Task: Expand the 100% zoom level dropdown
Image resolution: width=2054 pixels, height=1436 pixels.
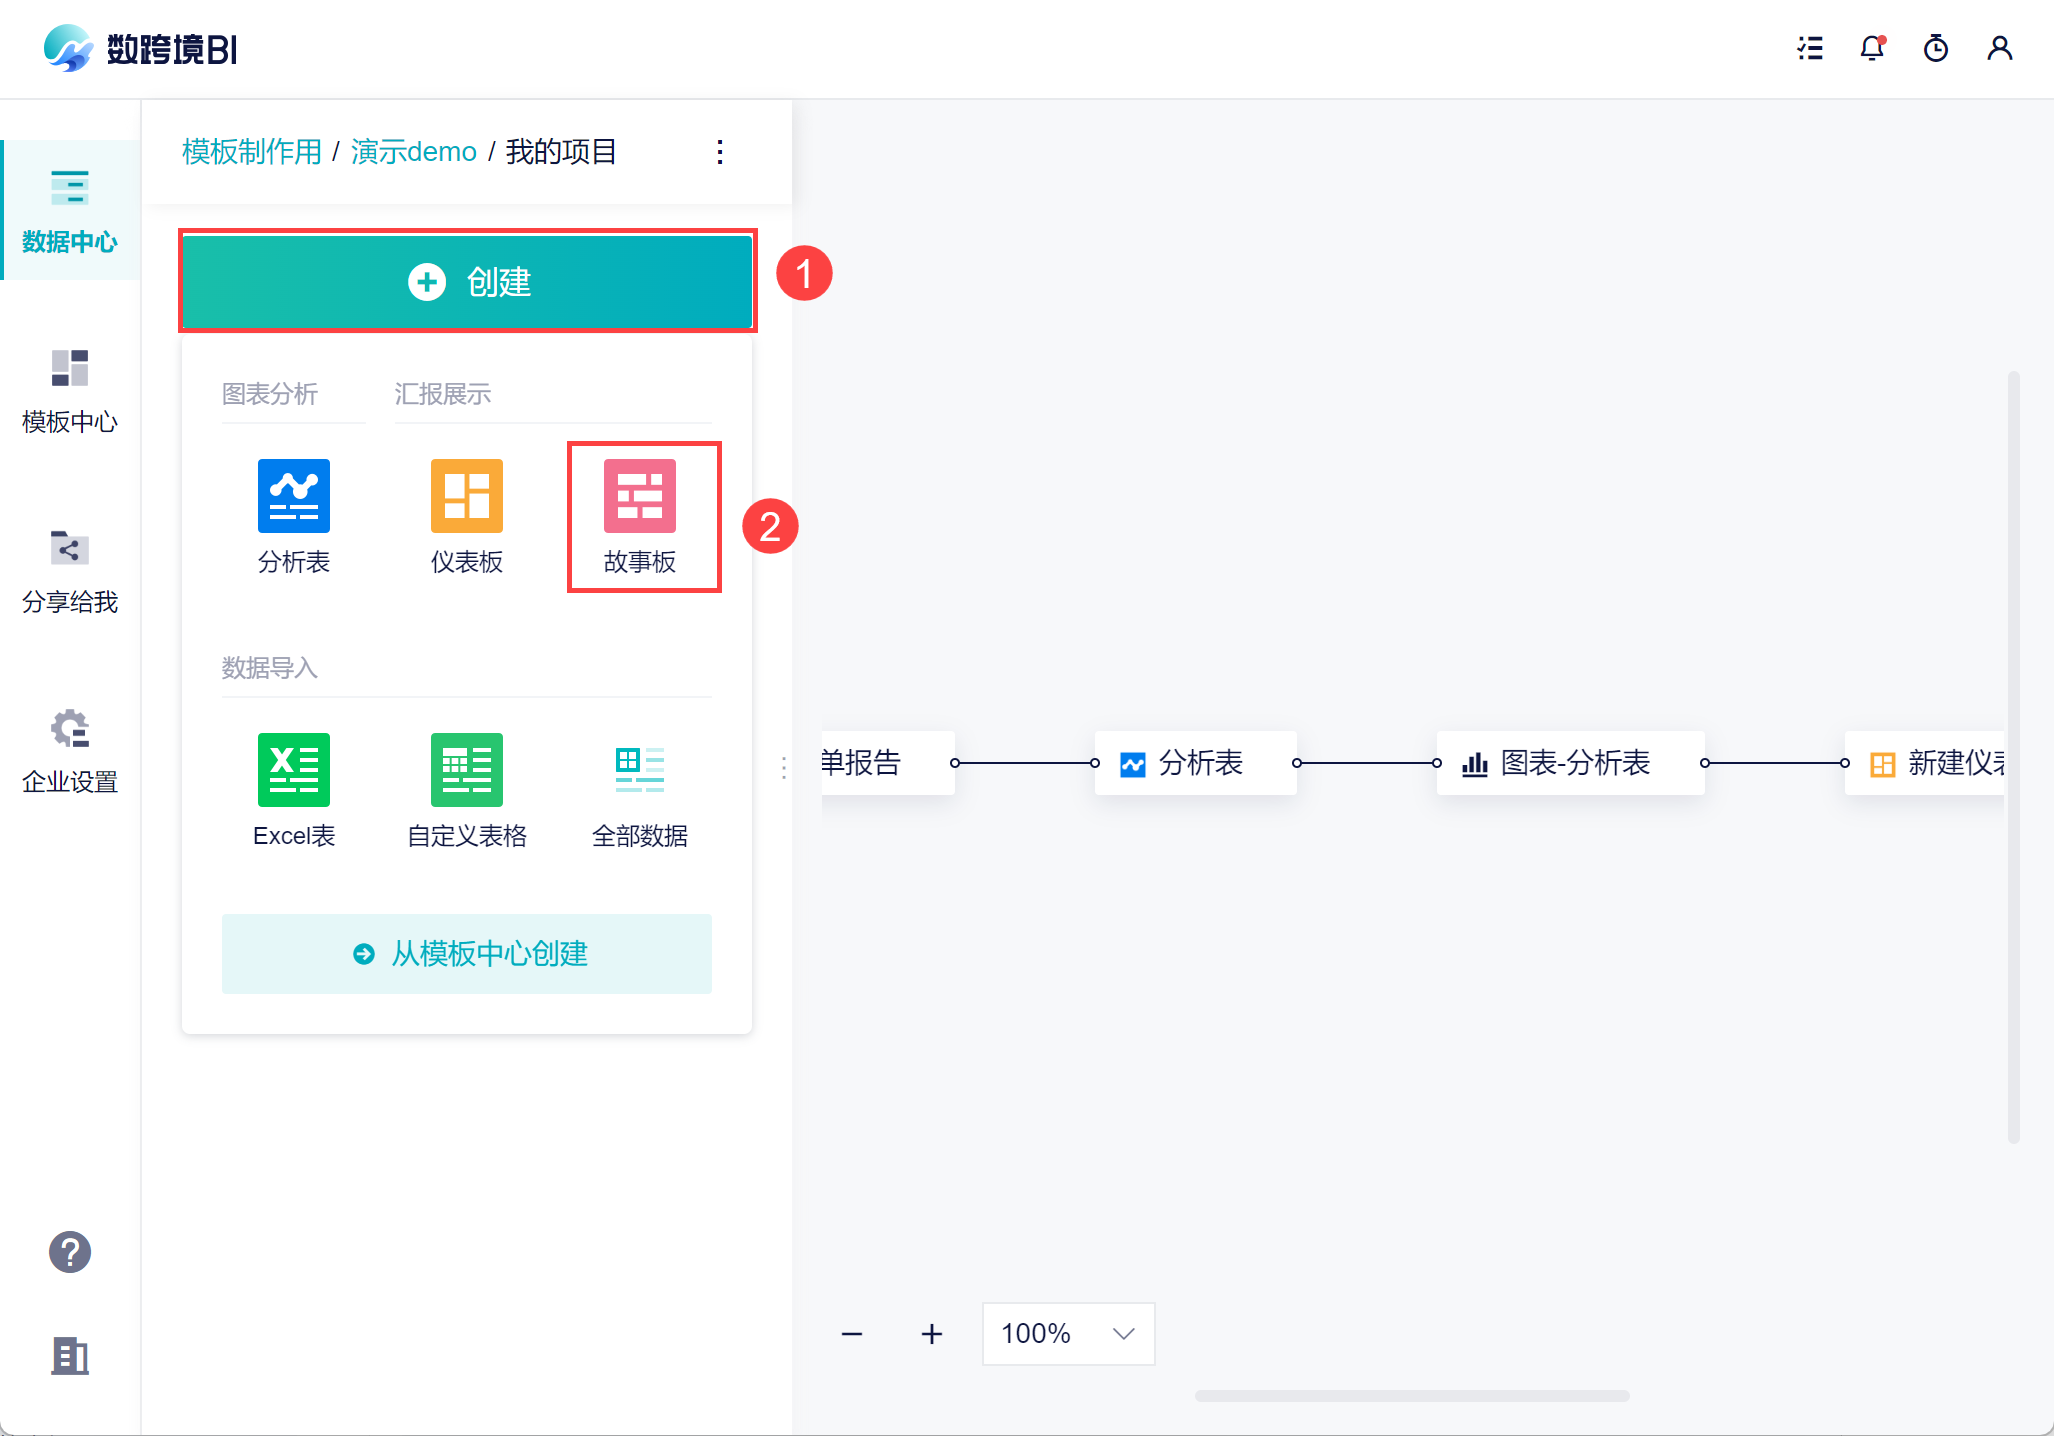Action: 1068,1334
